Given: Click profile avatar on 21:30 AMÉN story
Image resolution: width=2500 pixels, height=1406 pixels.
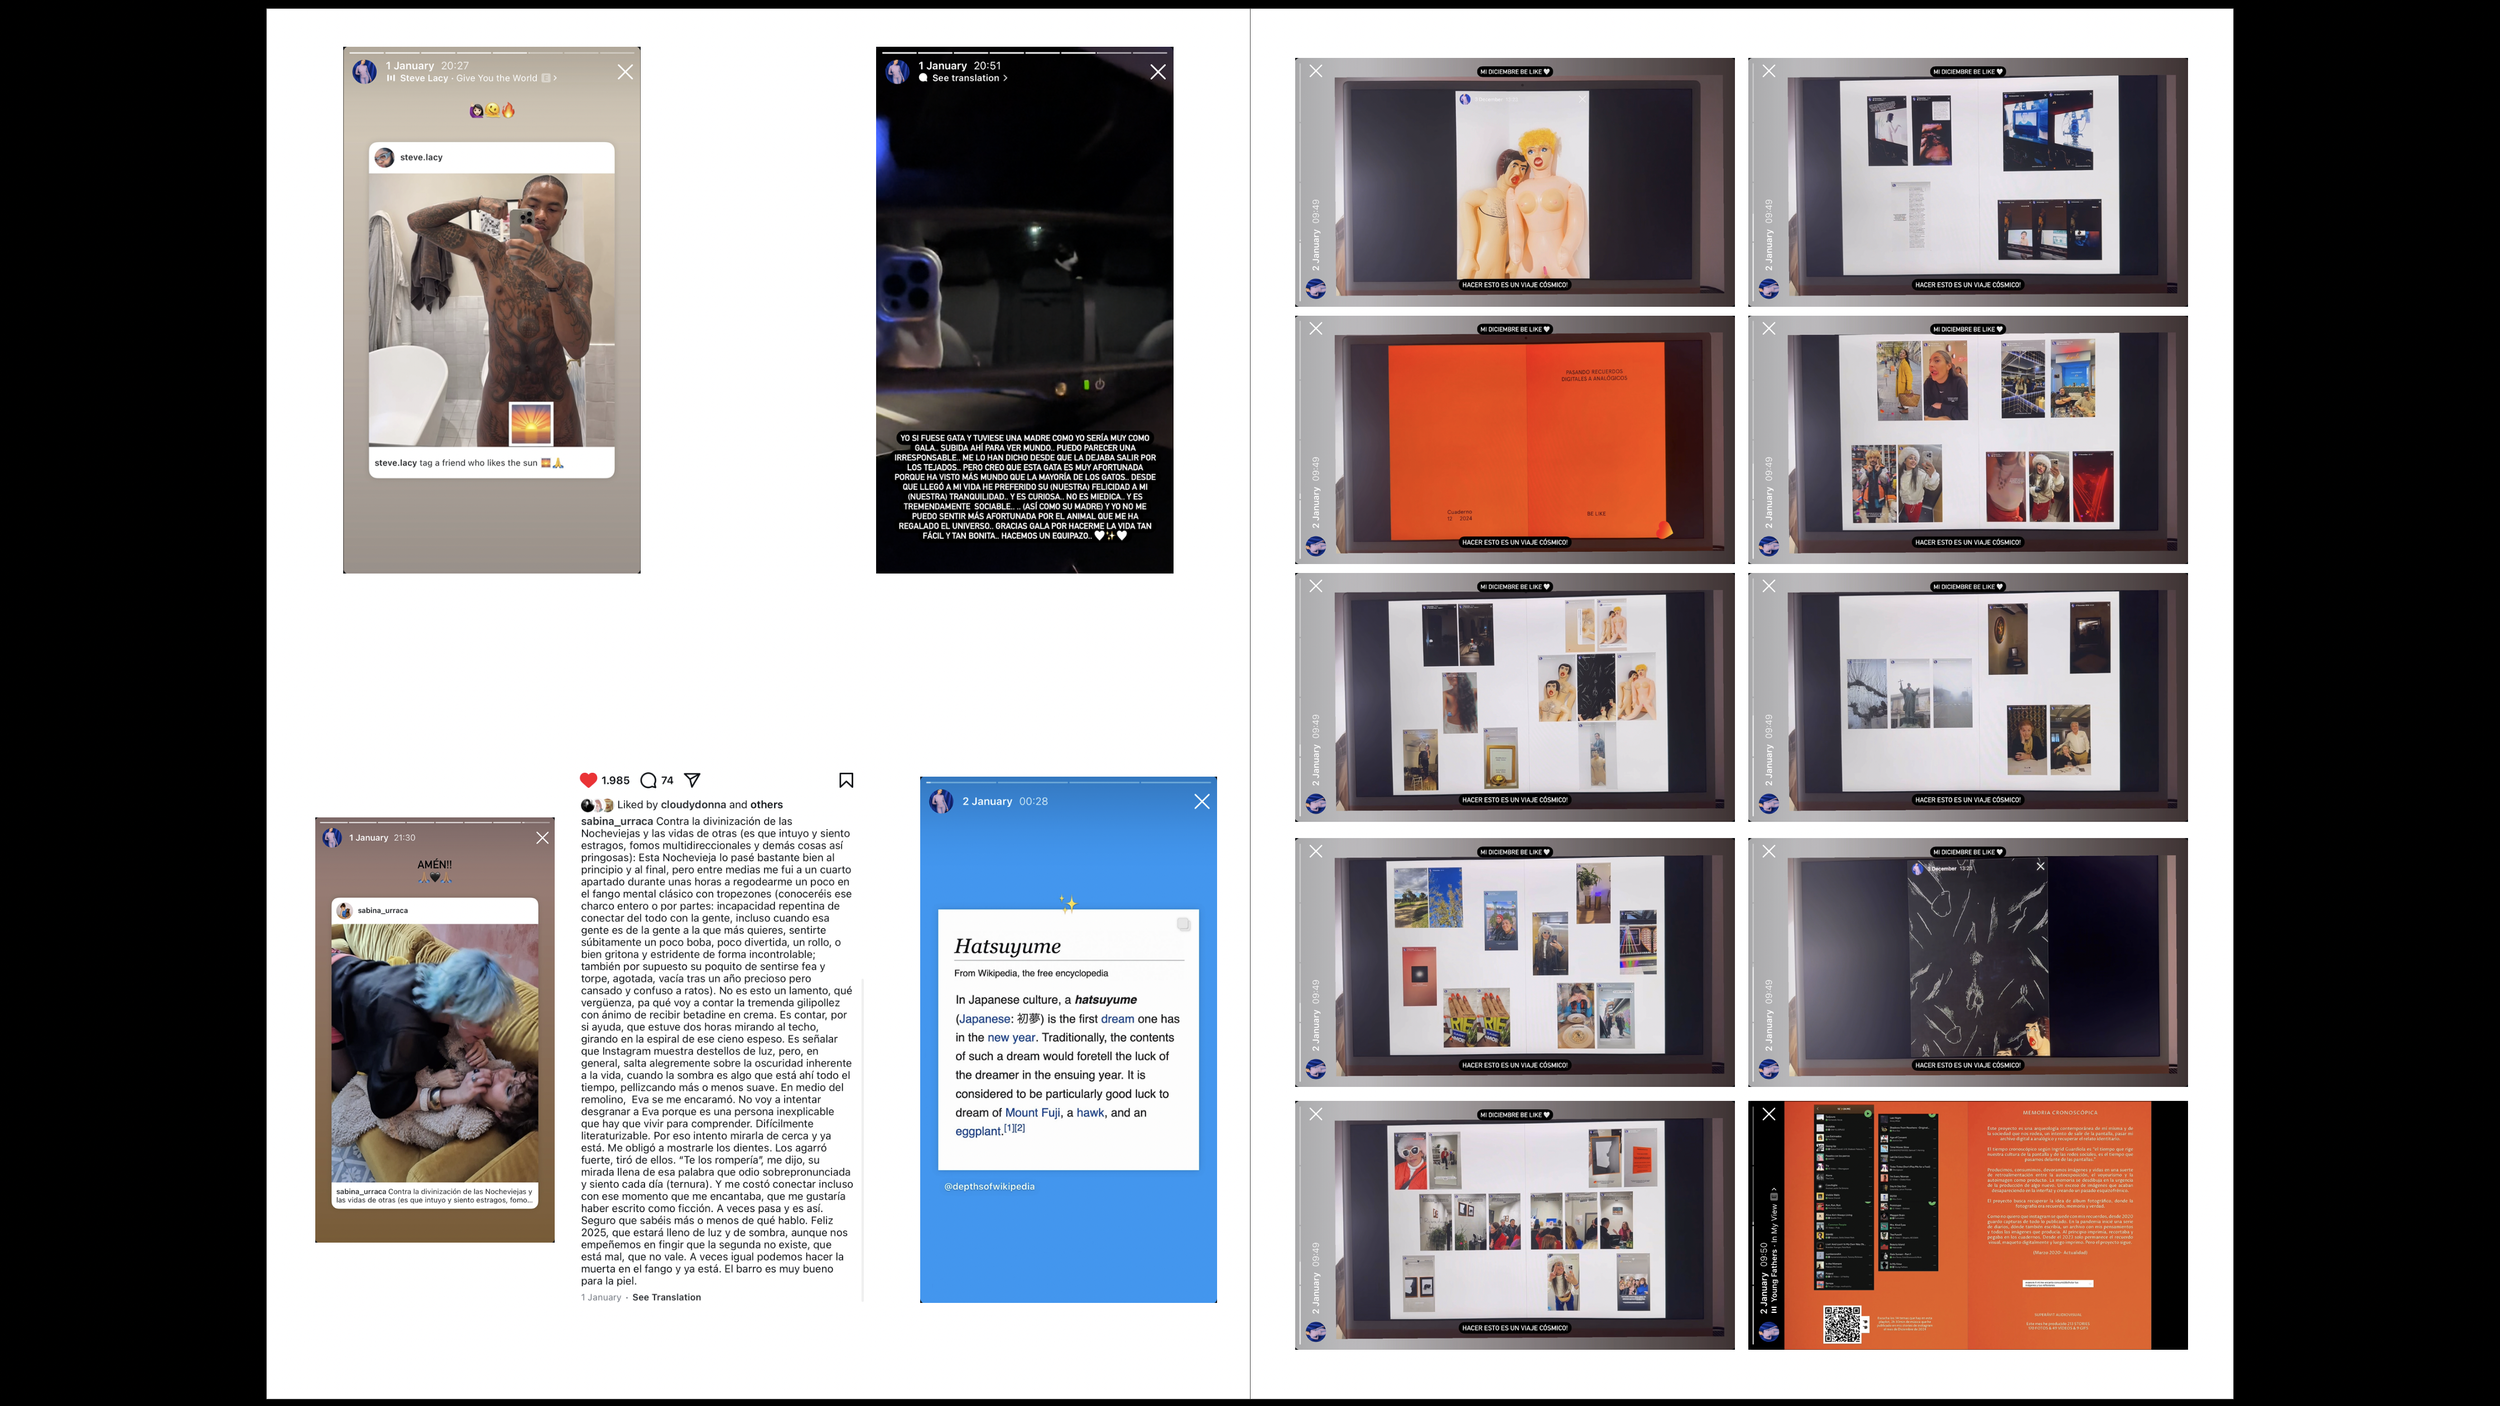Looking at the screenshot, I should 332,838.
